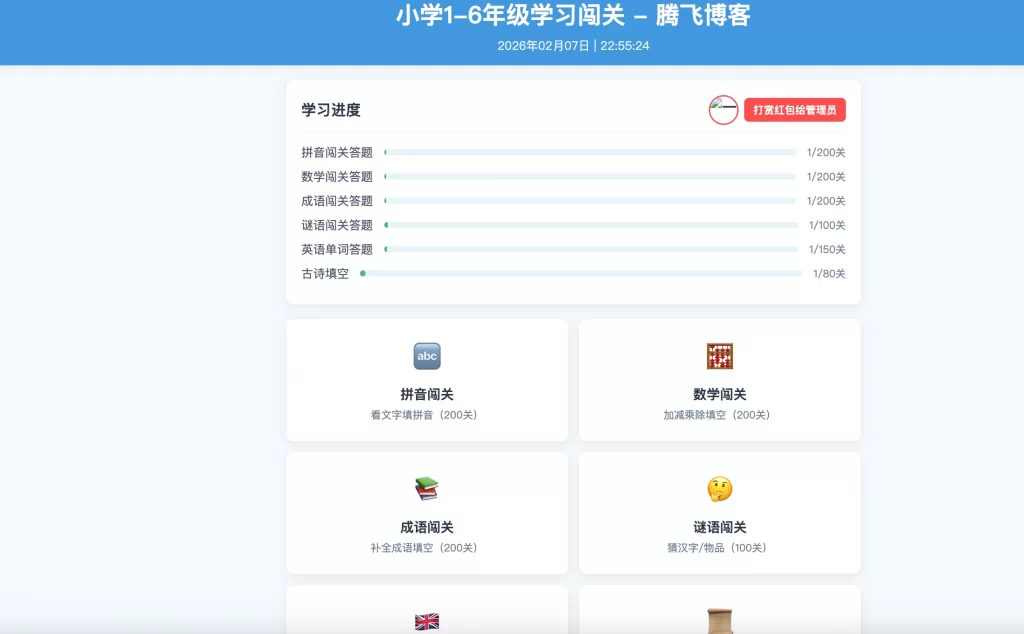Click the 古诗填空 label
Screen dimensions: 1024x634
coord(325,274)
